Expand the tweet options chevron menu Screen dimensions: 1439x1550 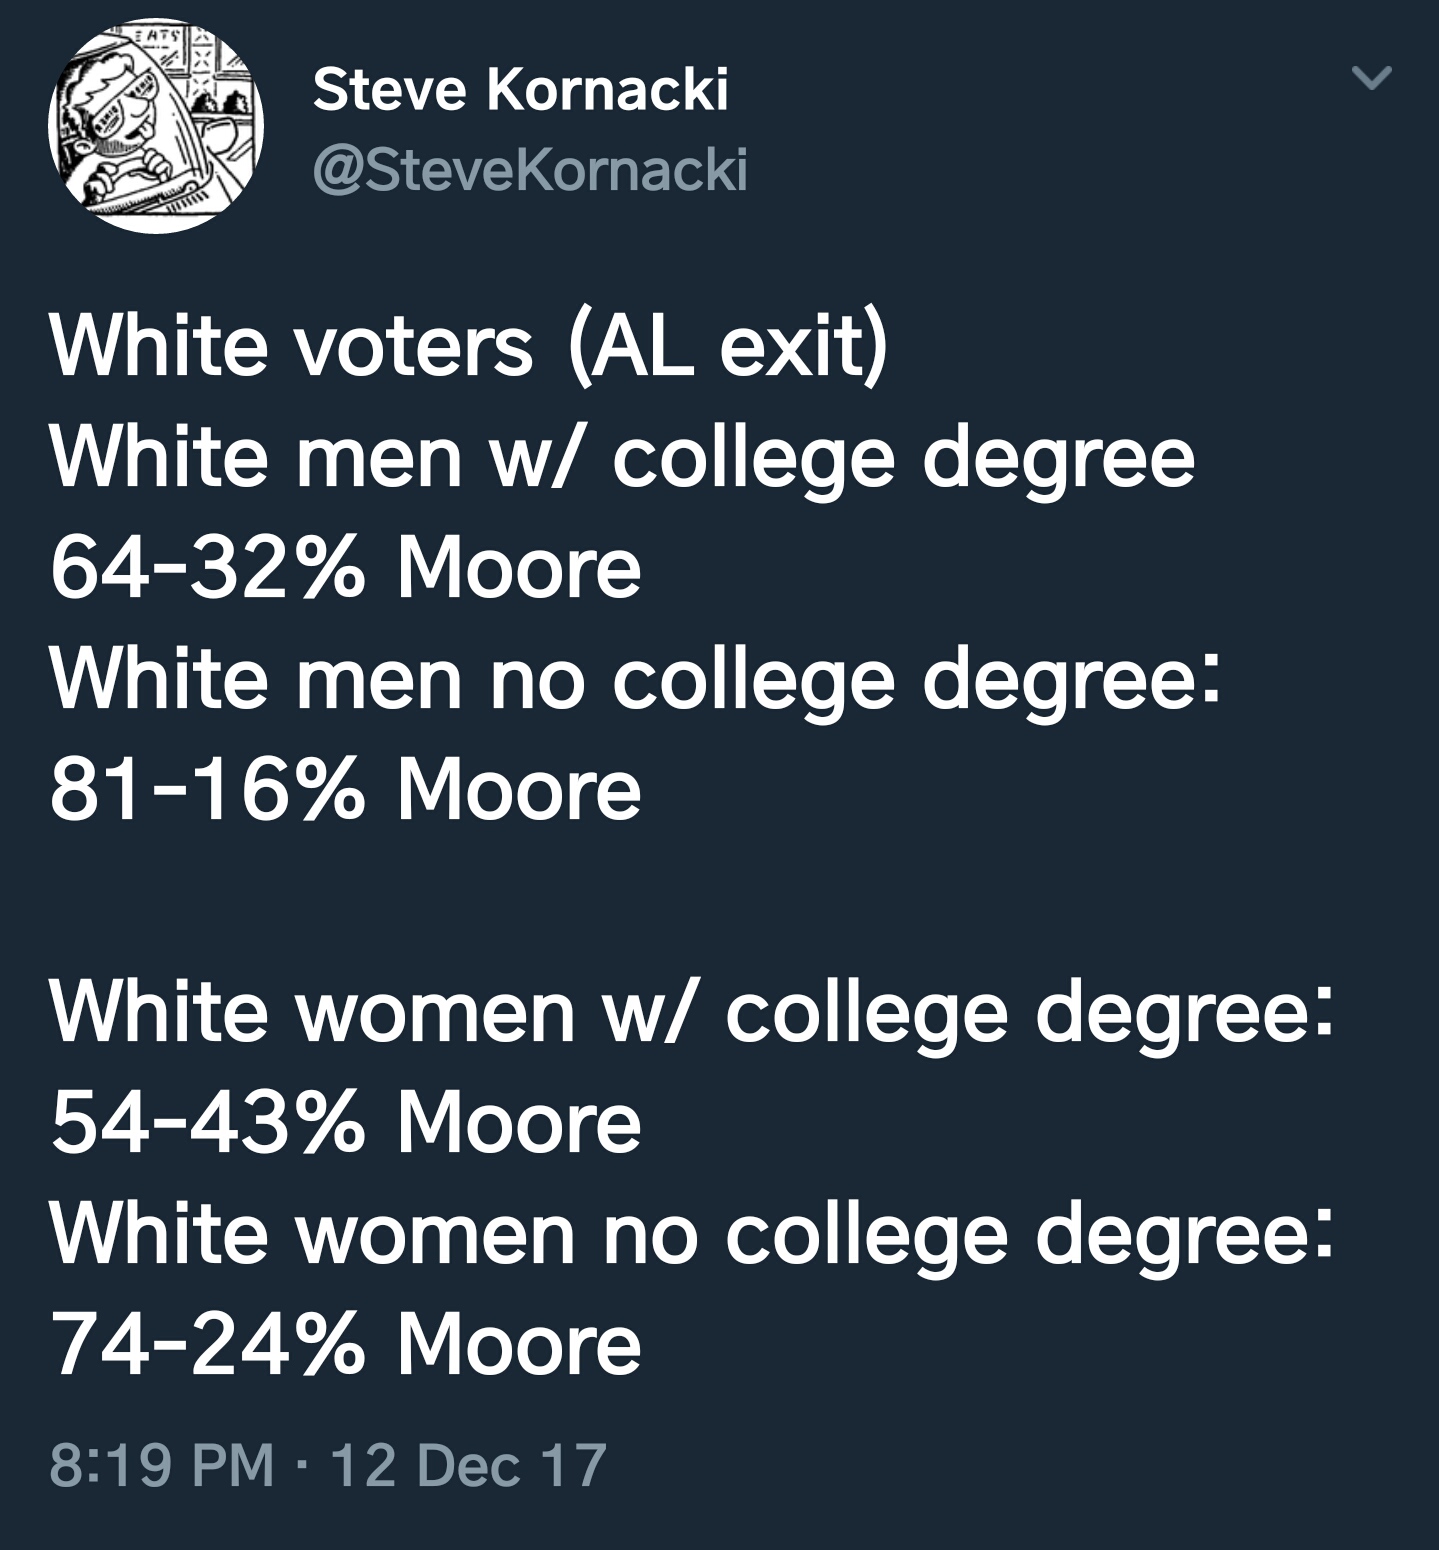1372,78
